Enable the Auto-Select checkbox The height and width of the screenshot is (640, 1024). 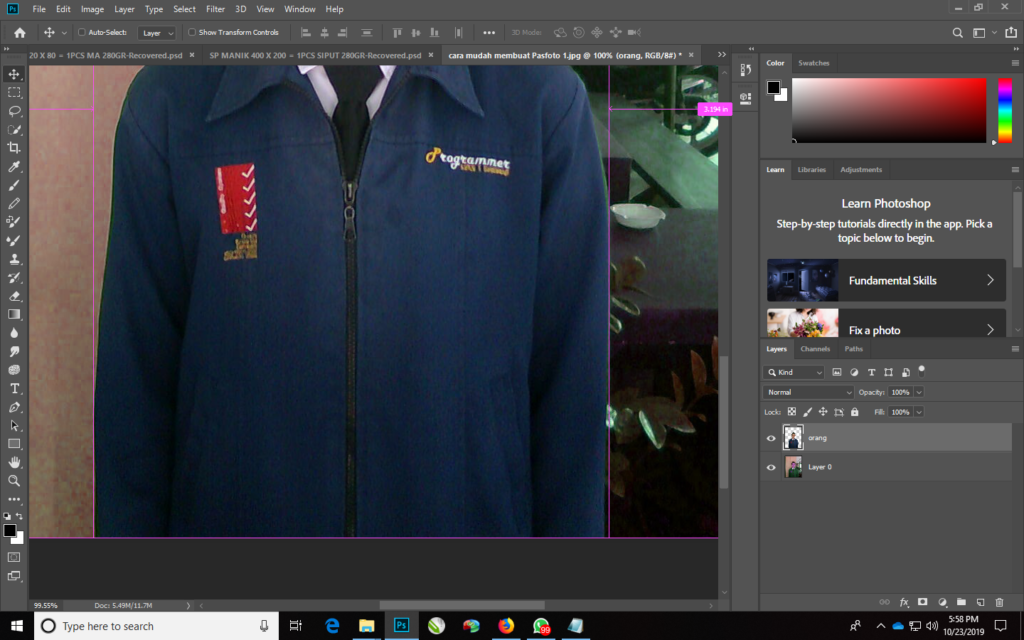pyautogui.click(x=82, y=32)
